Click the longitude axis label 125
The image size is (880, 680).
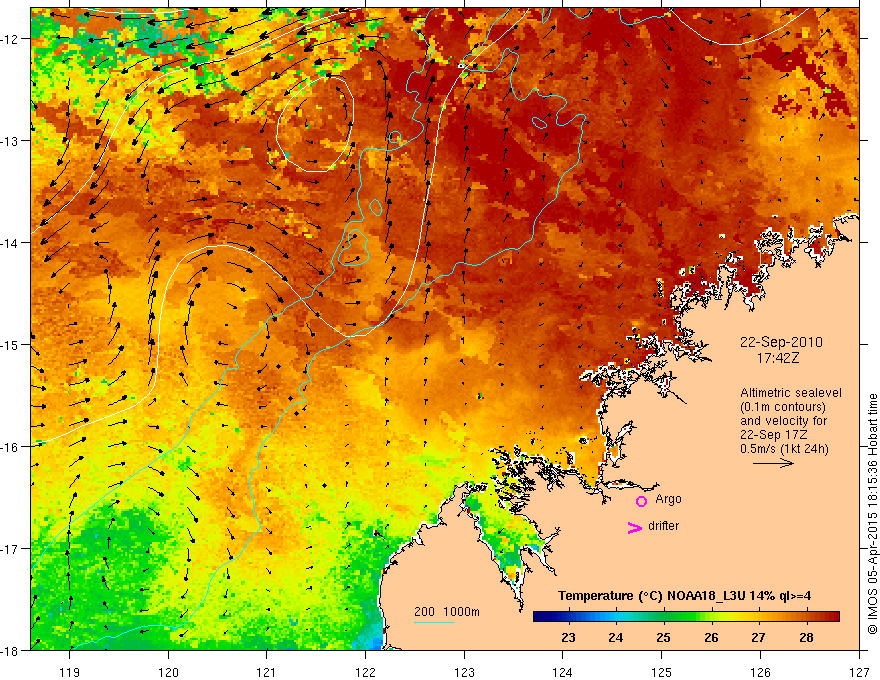(661, 672)
